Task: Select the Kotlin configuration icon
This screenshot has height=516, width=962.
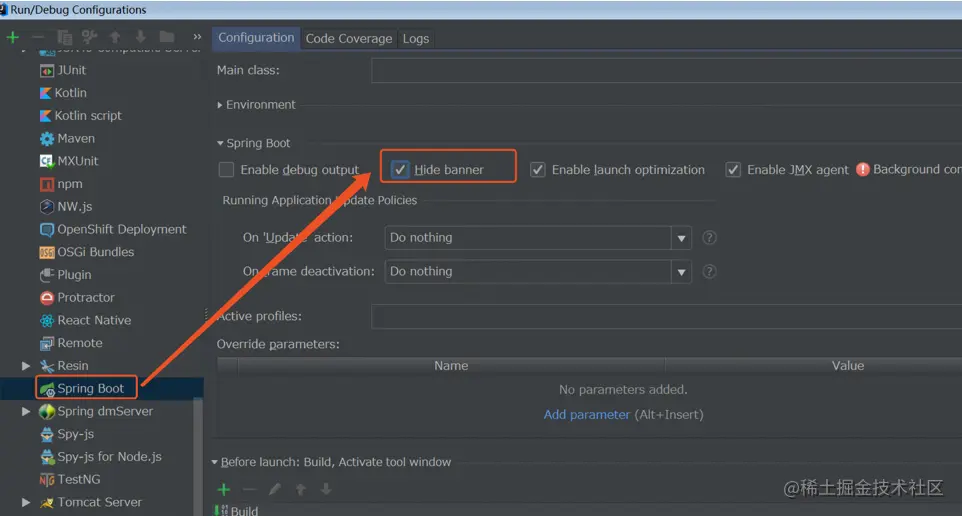Action: [45, 93]
